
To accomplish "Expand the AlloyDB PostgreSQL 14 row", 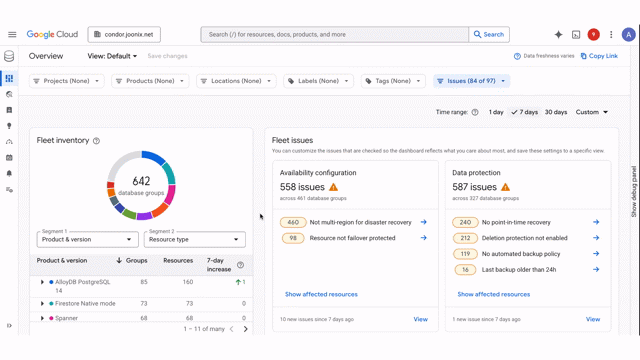I will [42, 282].
